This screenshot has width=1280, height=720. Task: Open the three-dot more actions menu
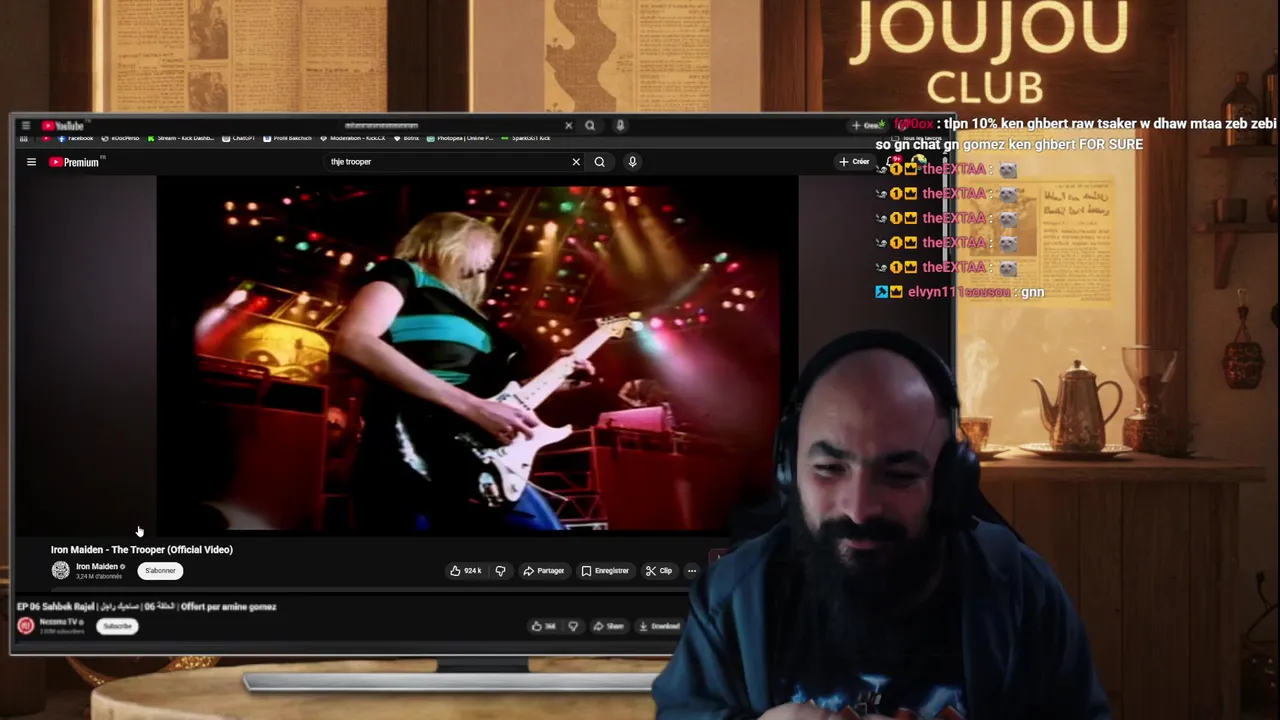[x=691, y=571]
